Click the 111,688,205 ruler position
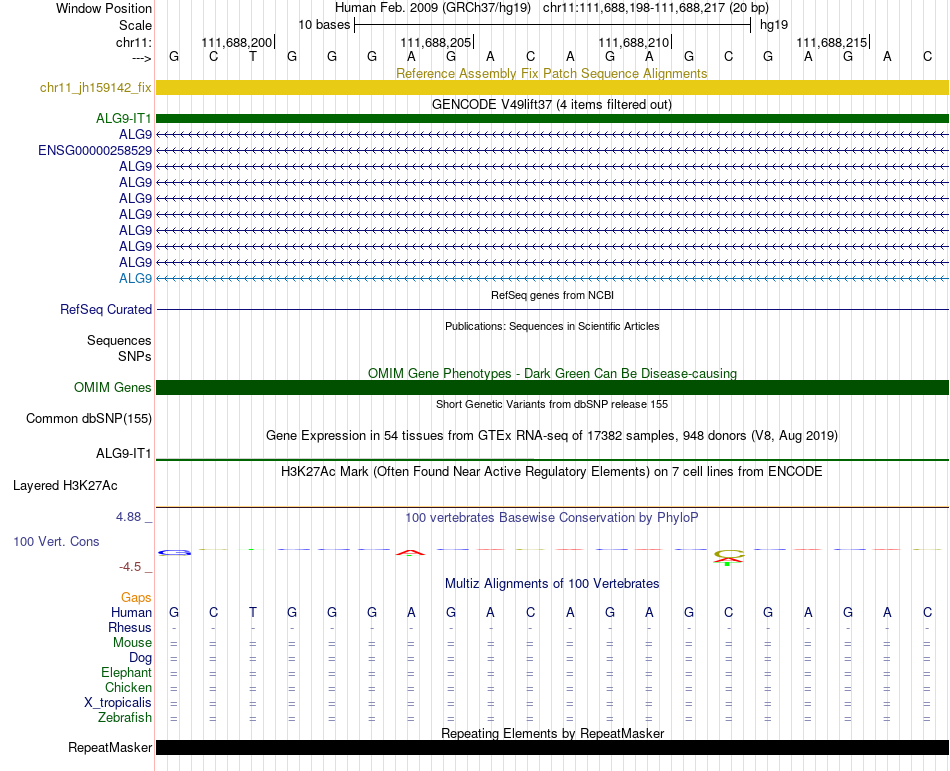950x771 pixels. click(x=436, y=42)
